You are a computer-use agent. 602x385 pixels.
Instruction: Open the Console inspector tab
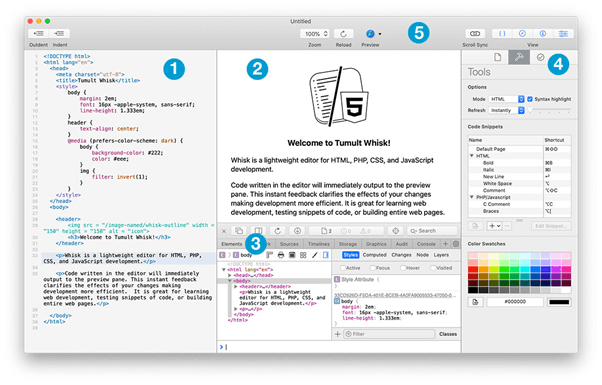point(426,244)
